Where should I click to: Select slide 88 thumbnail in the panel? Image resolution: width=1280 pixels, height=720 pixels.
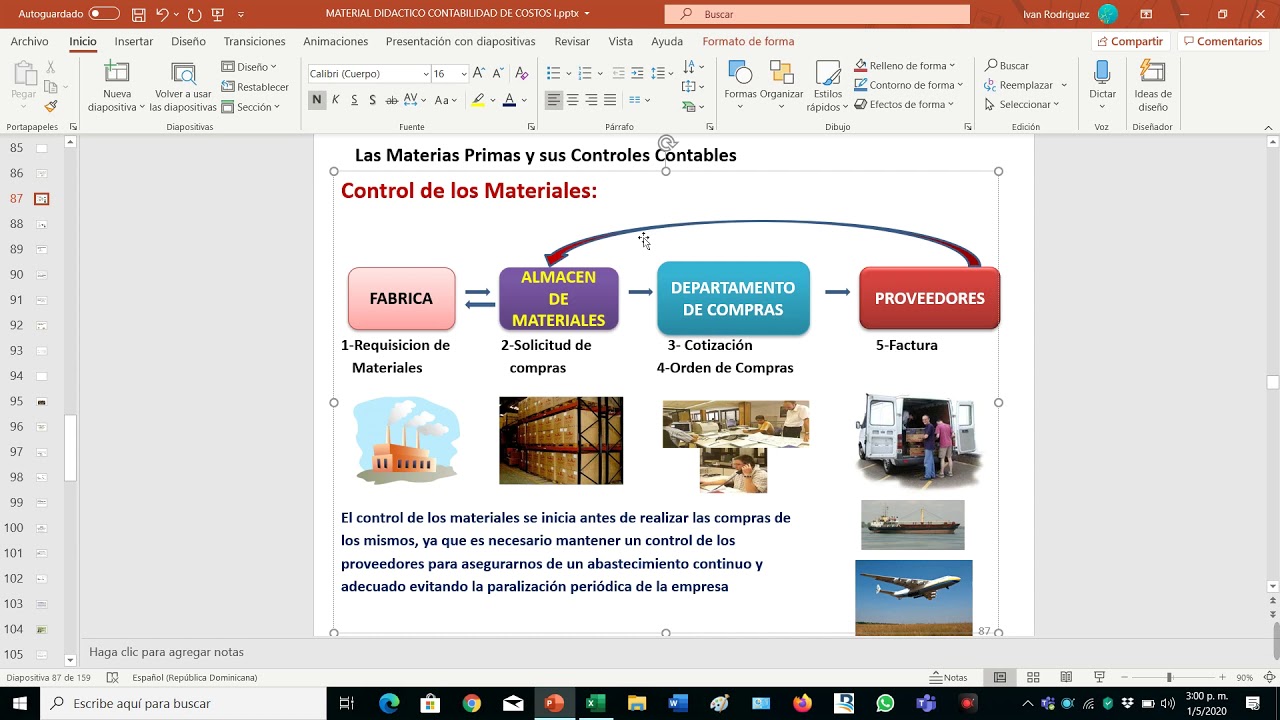[42, 224]
